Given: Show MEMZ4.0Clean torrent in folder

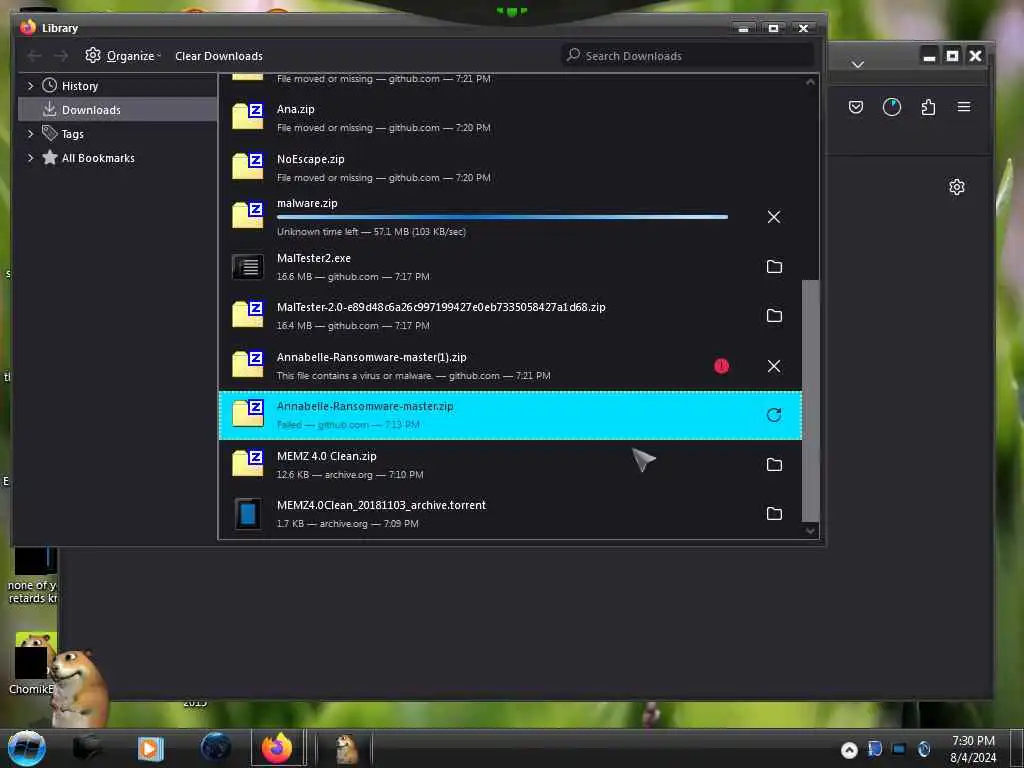Looking at the screenshot, I should click(x=774, y=513).
